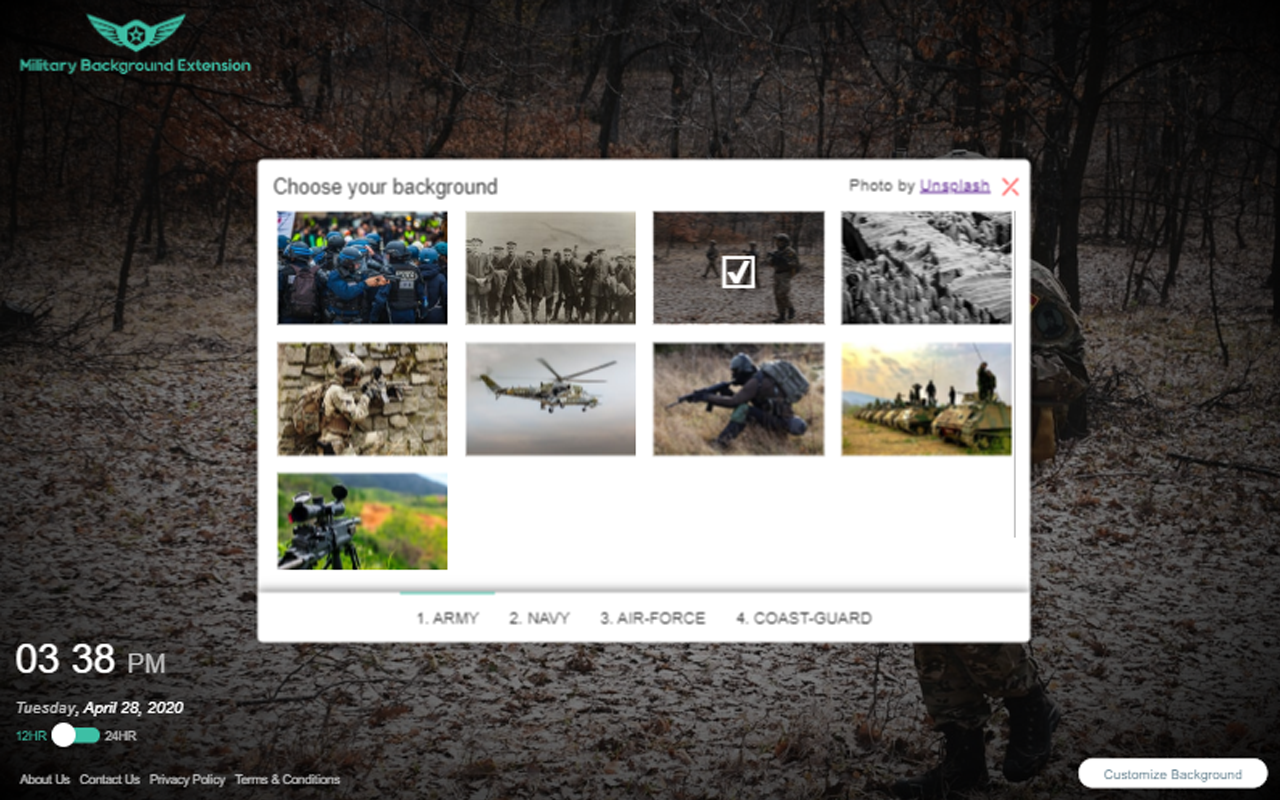Pick the sniper rifle scope background

click(x=361, y=522)
